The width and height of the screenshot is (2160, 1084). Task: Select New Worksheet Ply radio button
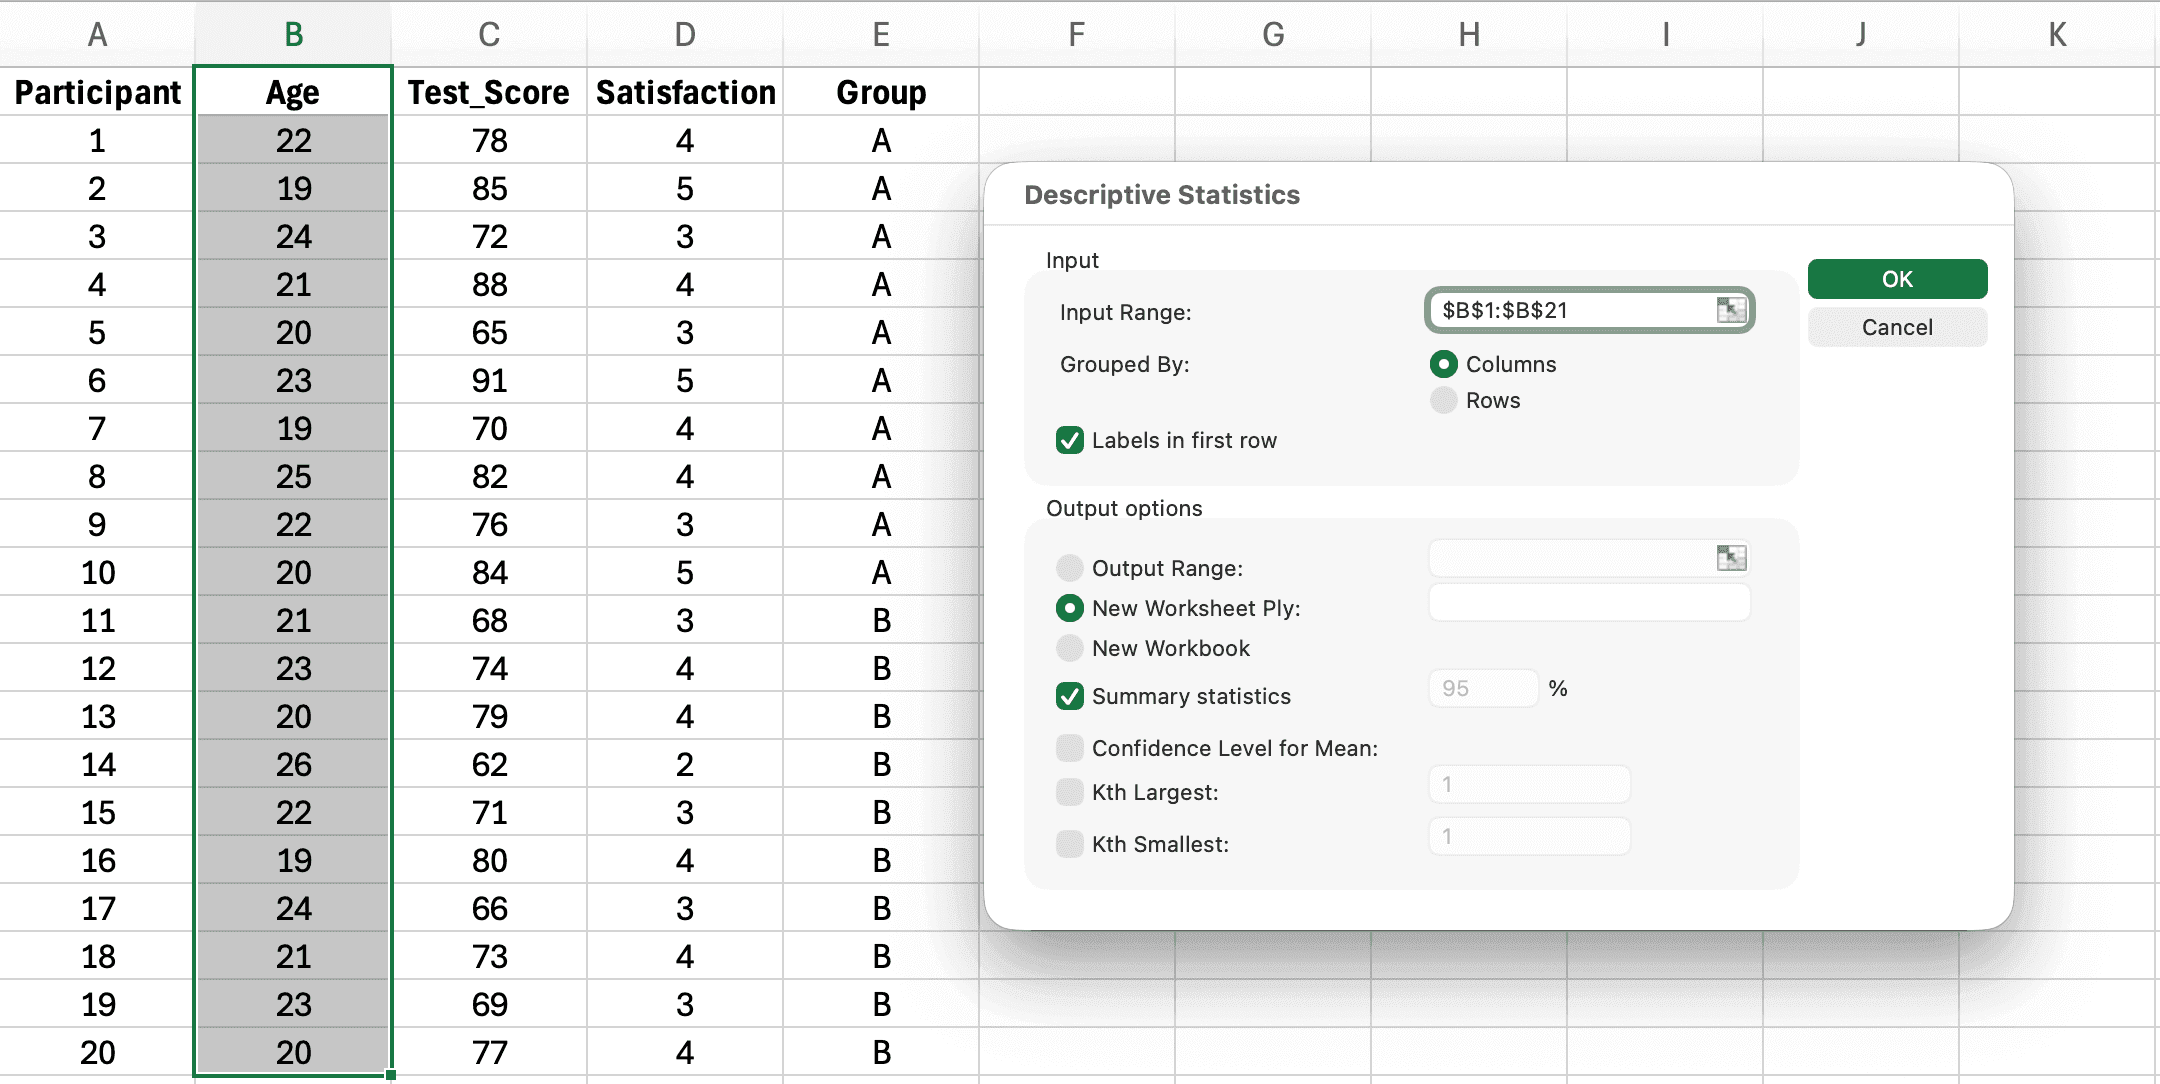[1069, 608]
